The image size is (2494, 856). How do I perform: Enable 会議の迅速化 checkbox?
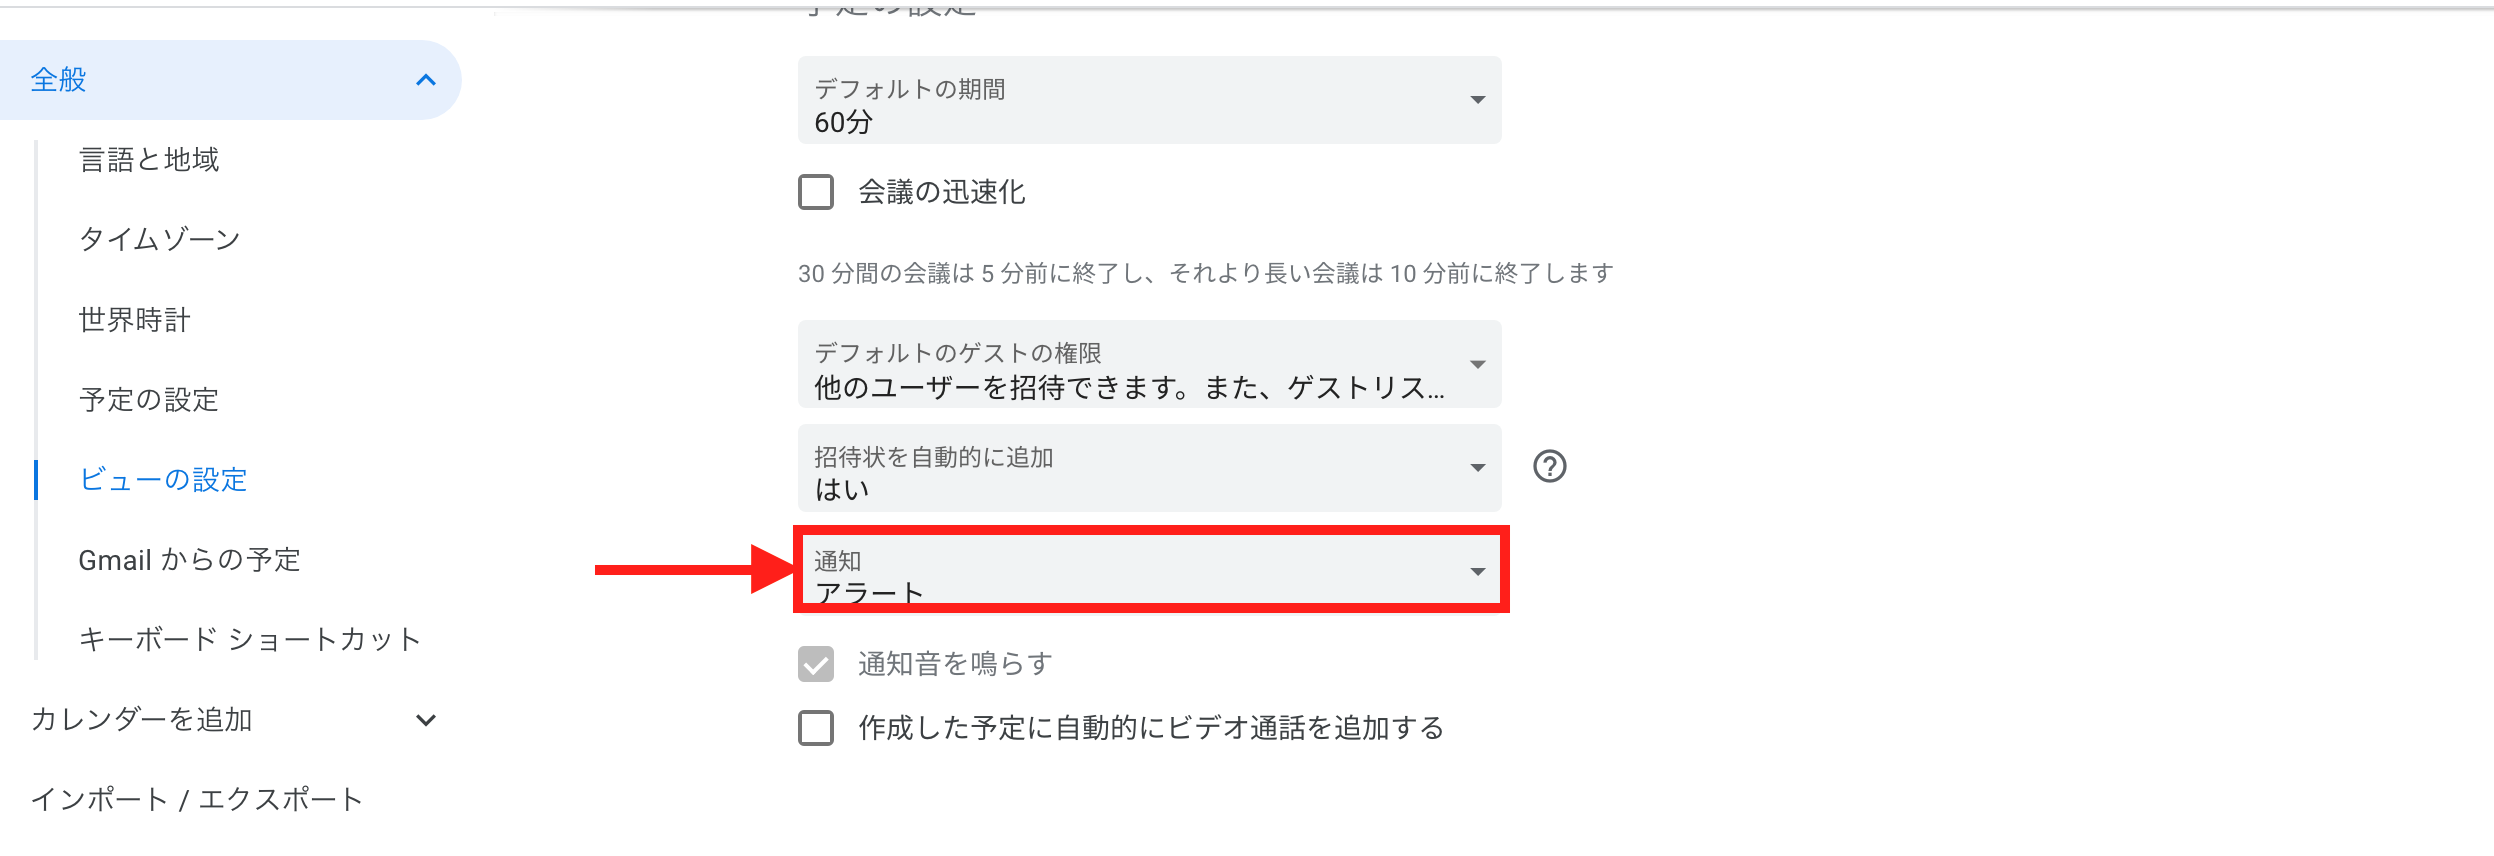pyautogui.click(x=815, y=193)
